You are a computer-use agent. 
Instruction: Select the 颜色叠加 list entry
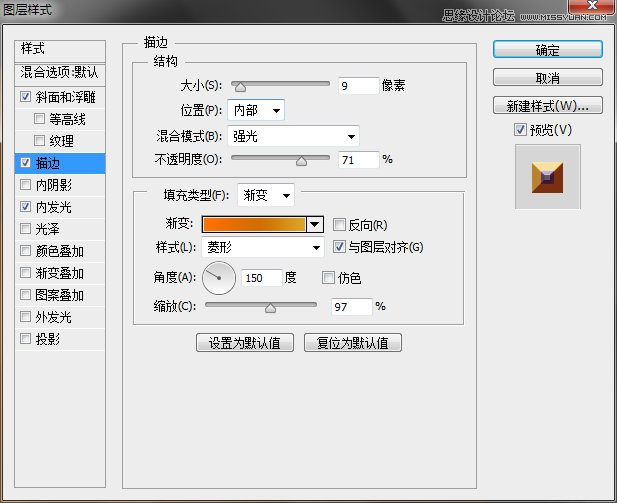pos(59,251)
